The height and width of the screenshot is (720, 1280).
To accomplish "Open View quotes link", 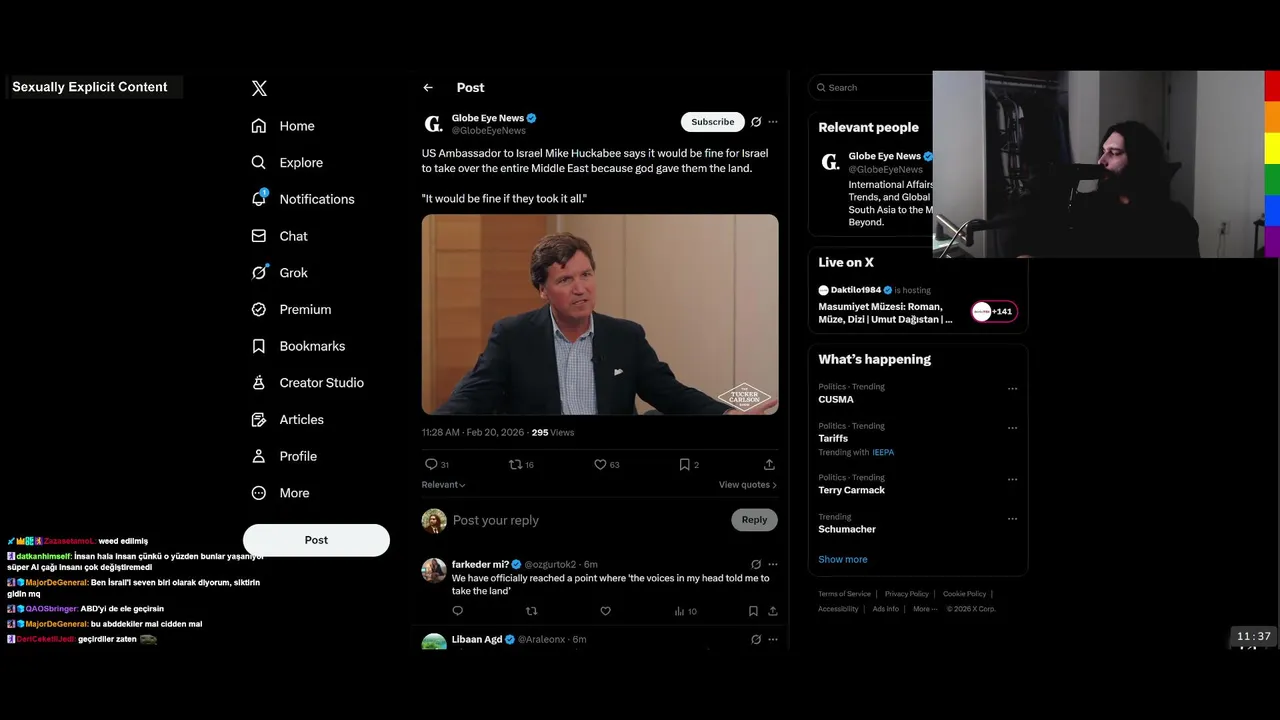I will tap(748, 485).
